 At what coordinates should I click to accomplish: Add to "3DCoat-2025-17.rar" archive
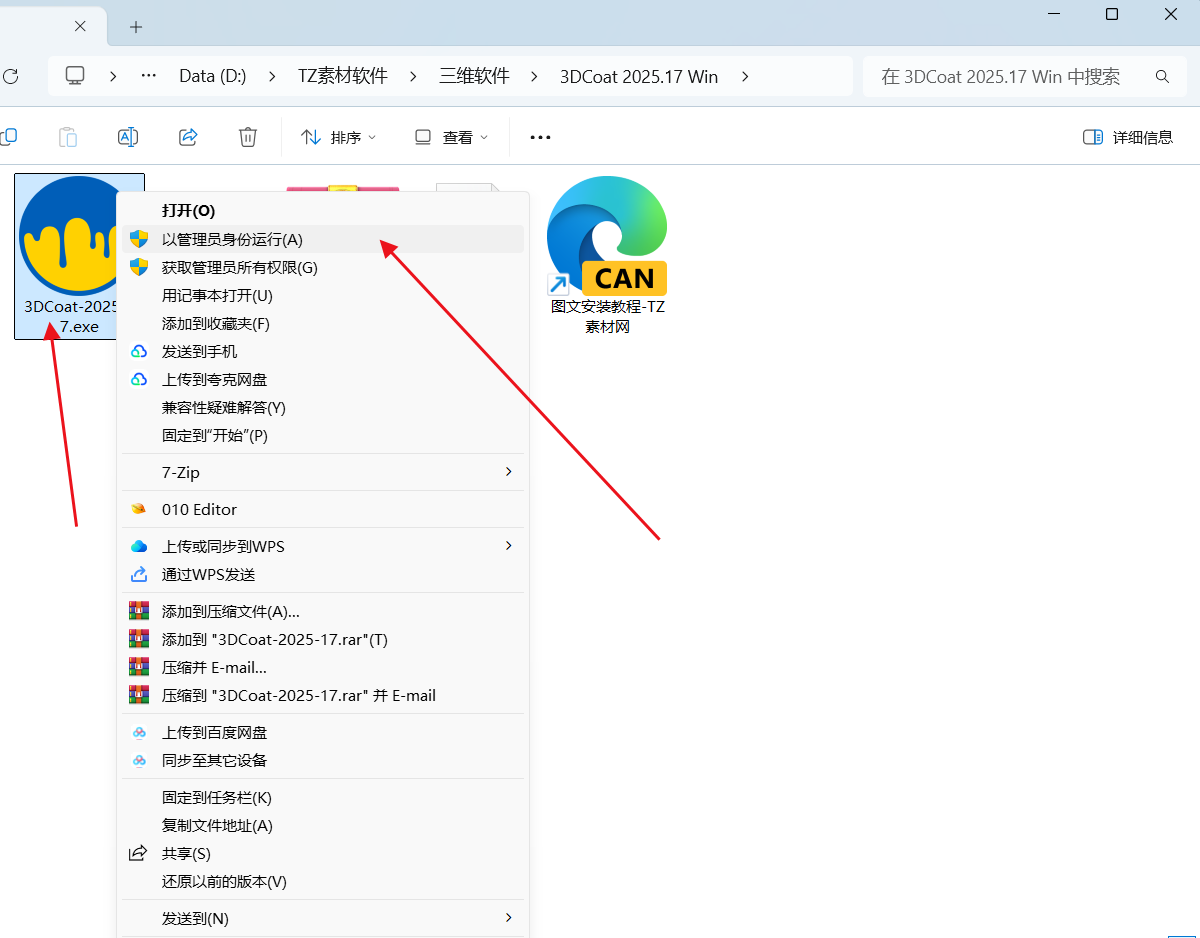click(x=323, y=639)
